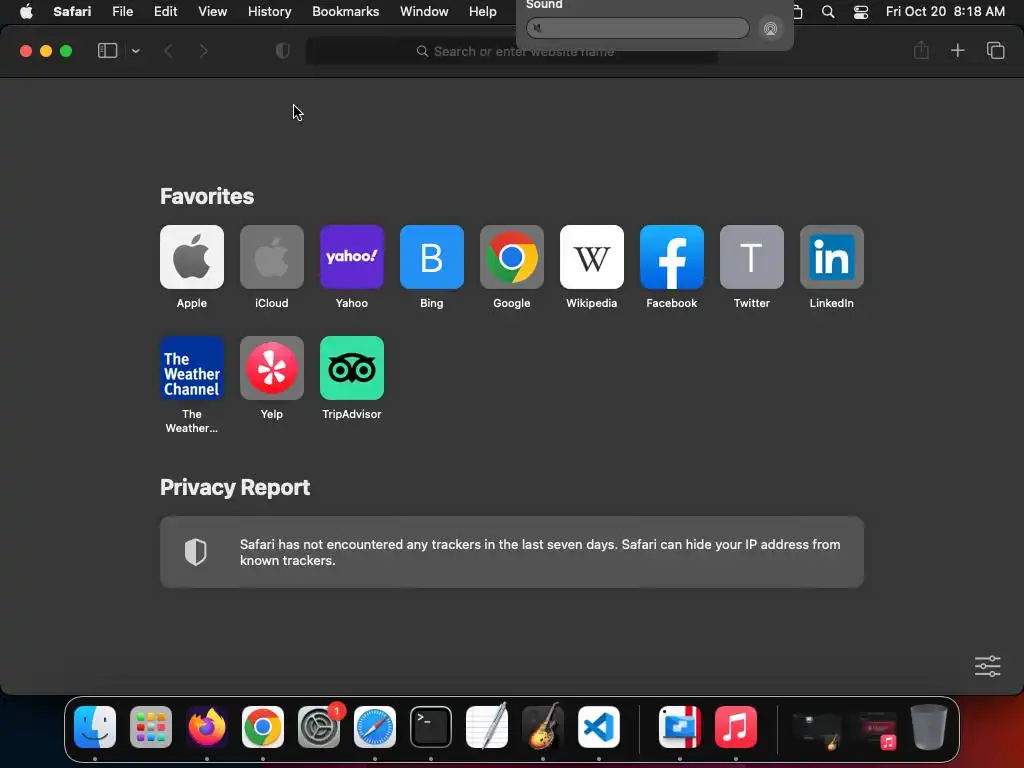This screenshot has width=1024, height=768.
Task: Open AirPlay audio output options
Action: [x=771, y=29]
